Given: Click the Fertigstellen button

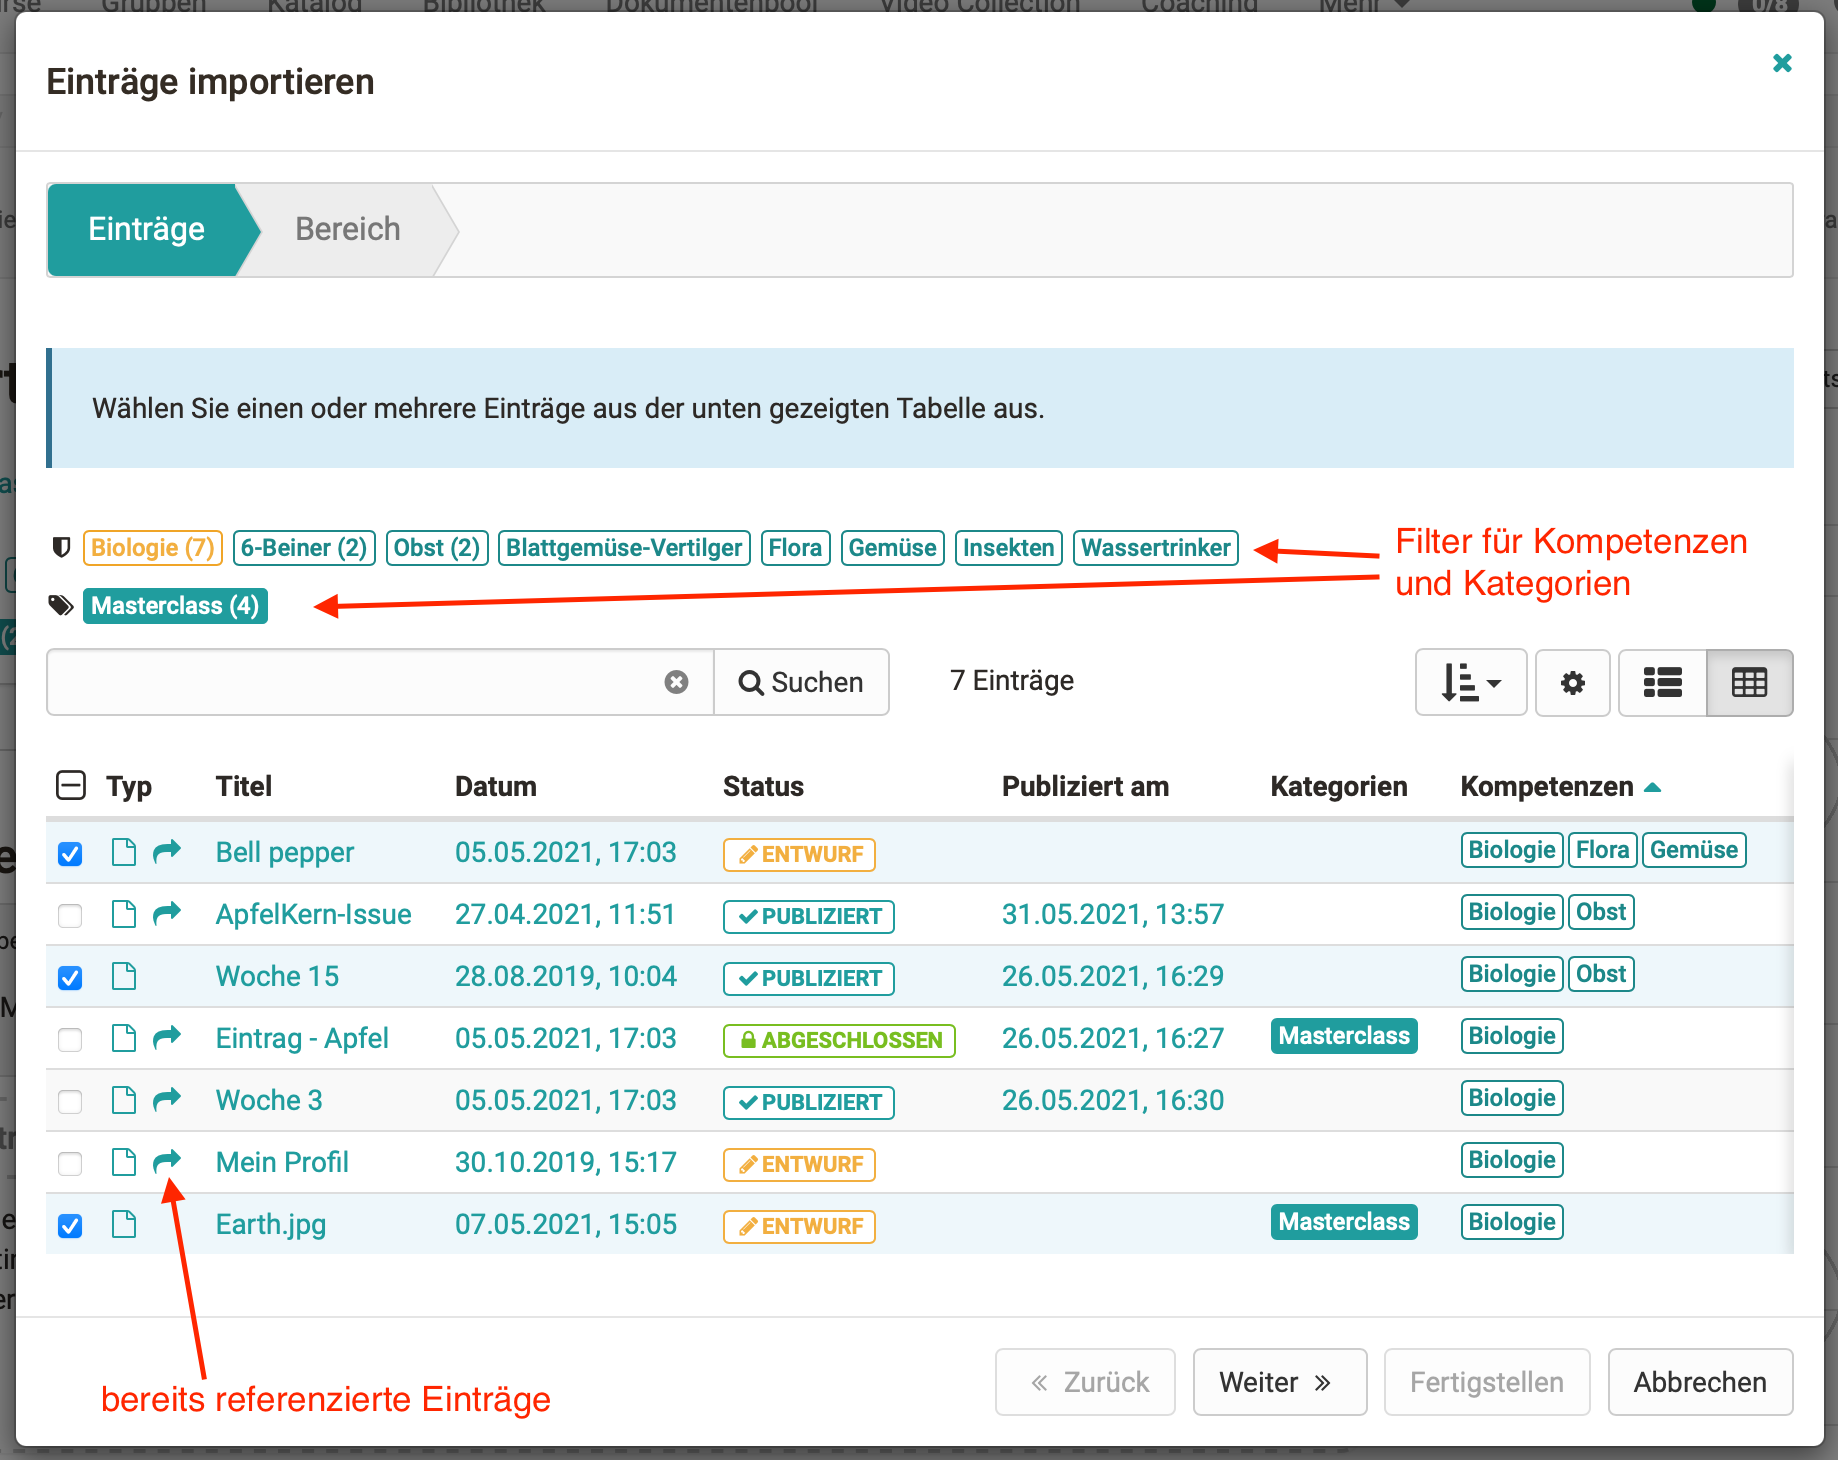Looking at the screenshot, I should click(1487, 1382).
